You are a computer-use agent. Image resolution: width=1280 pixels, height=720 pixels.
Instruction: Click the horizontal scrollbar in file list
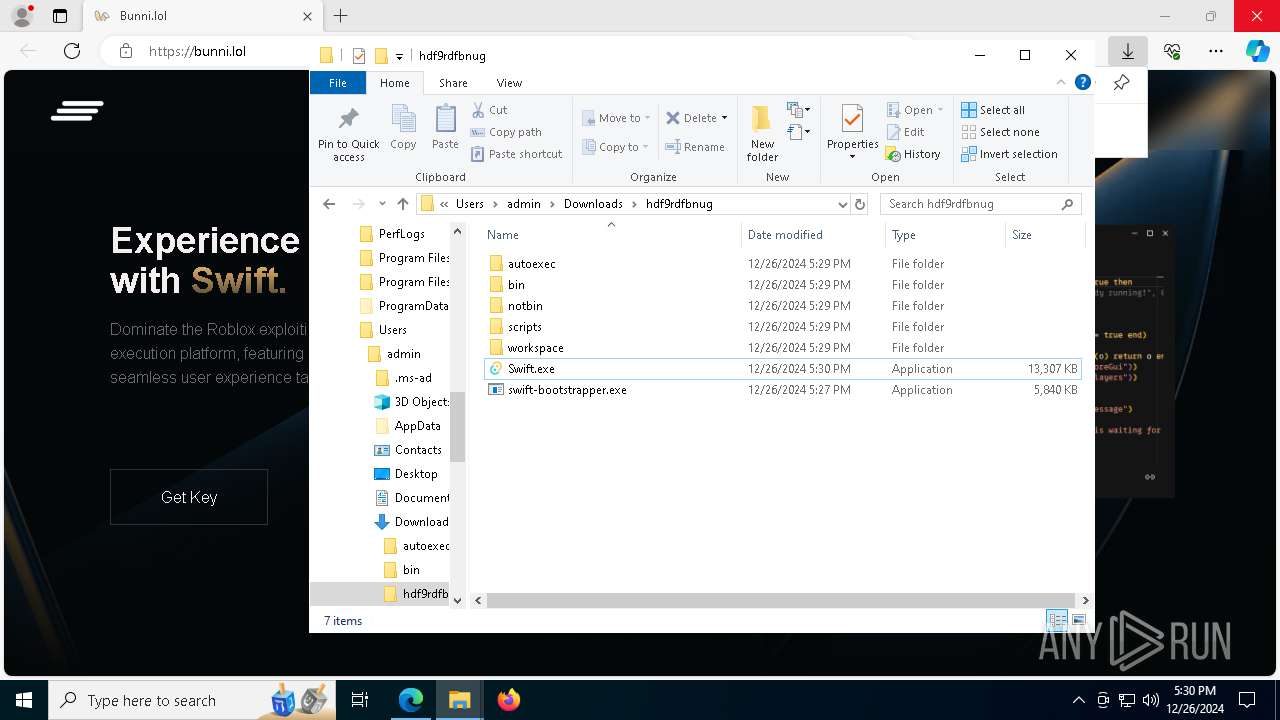(780, 600)
